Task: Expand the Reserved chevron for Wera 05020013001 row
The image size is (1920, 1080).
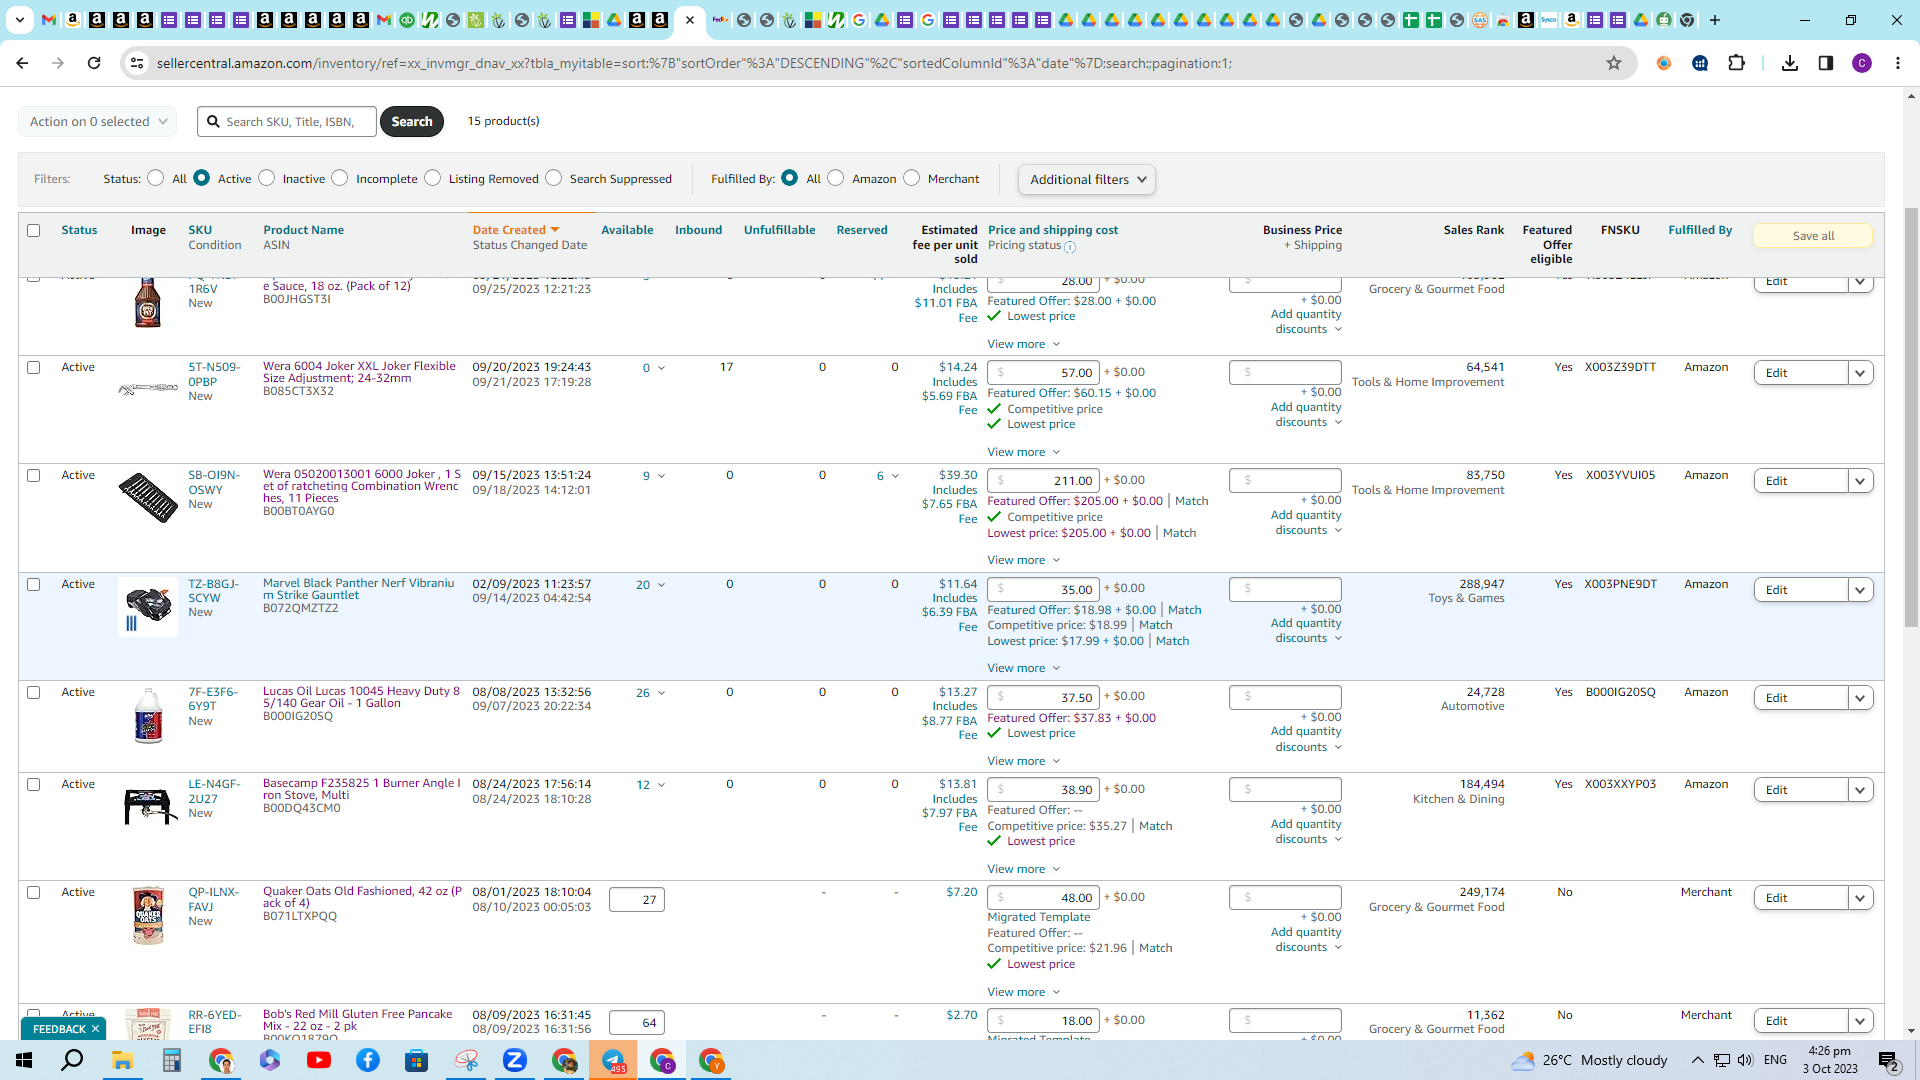Action: point(895,476)
